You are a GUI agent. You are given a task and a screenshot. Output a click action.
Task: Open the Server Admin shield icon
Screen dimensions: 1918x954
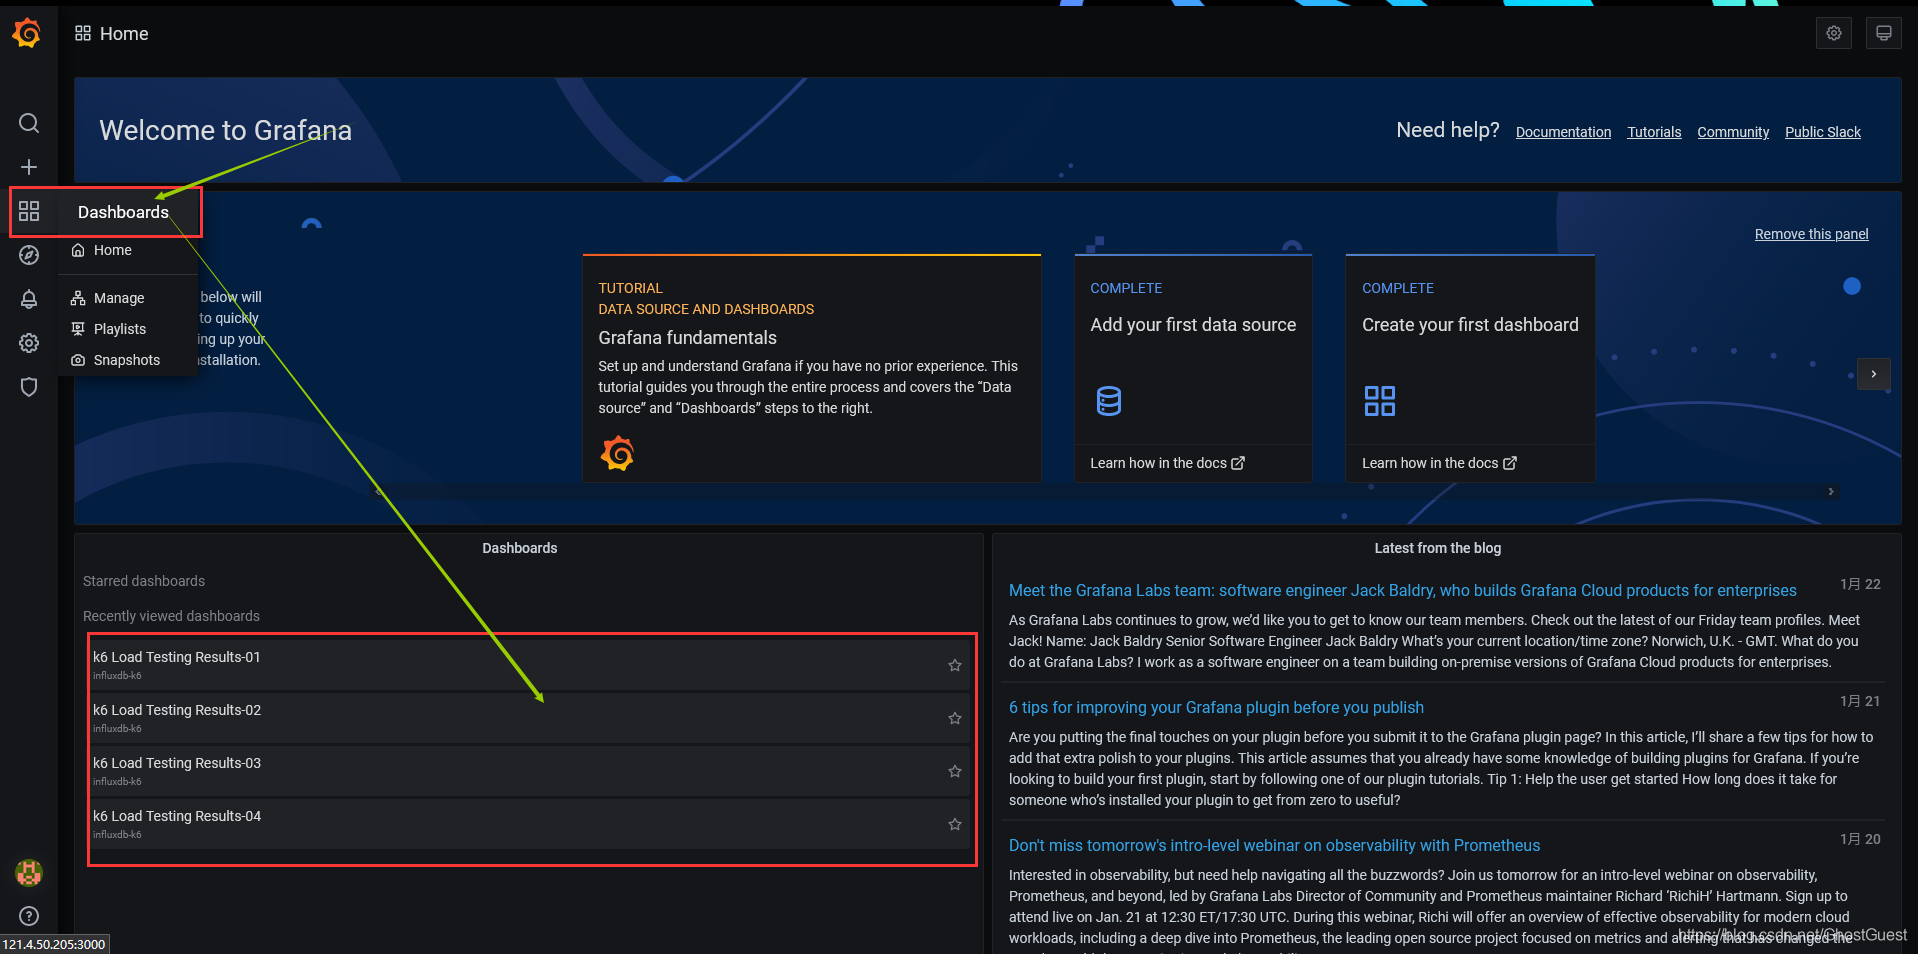coord(29,387)
